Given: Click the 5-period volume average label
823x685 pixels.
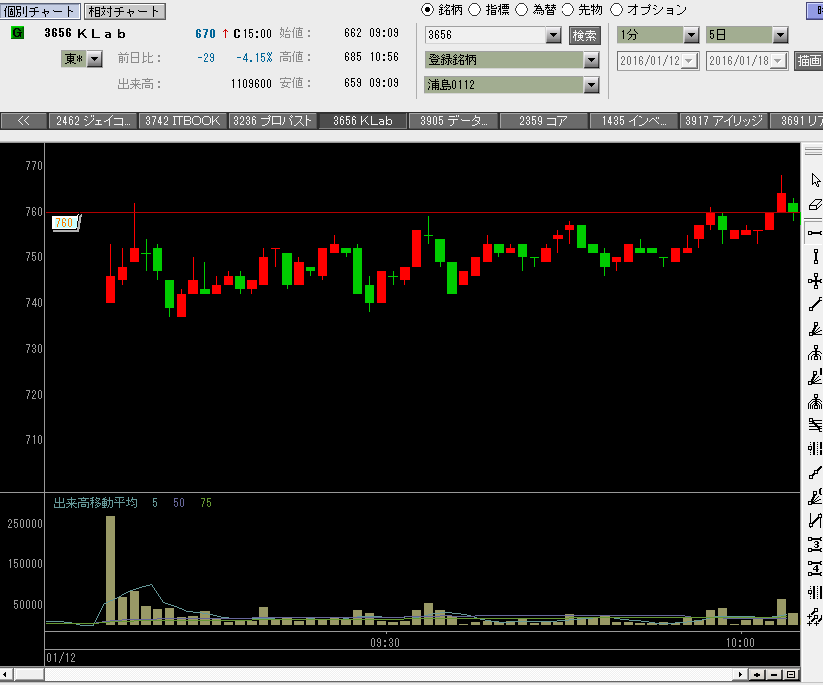Looking at the screenshot, I should point(155,503).
